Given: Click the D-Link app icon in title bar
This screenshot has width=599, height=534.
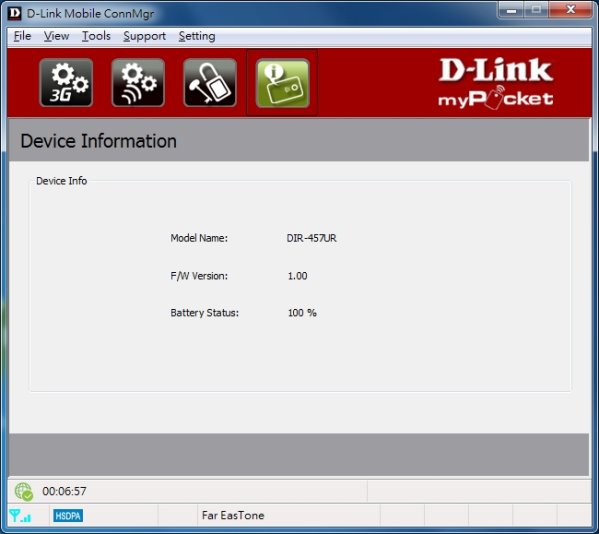Looking at the screenshot, I should [x=15, y=13].
